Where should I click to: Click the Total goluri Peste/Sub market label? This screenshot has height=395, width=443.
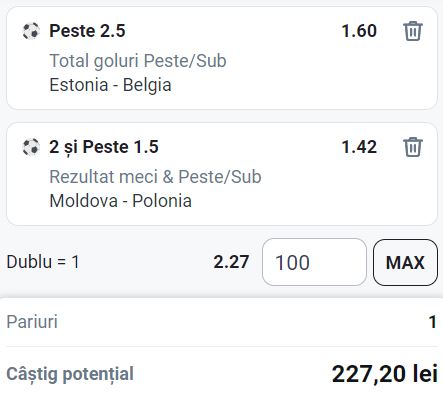tap(138, 61)
